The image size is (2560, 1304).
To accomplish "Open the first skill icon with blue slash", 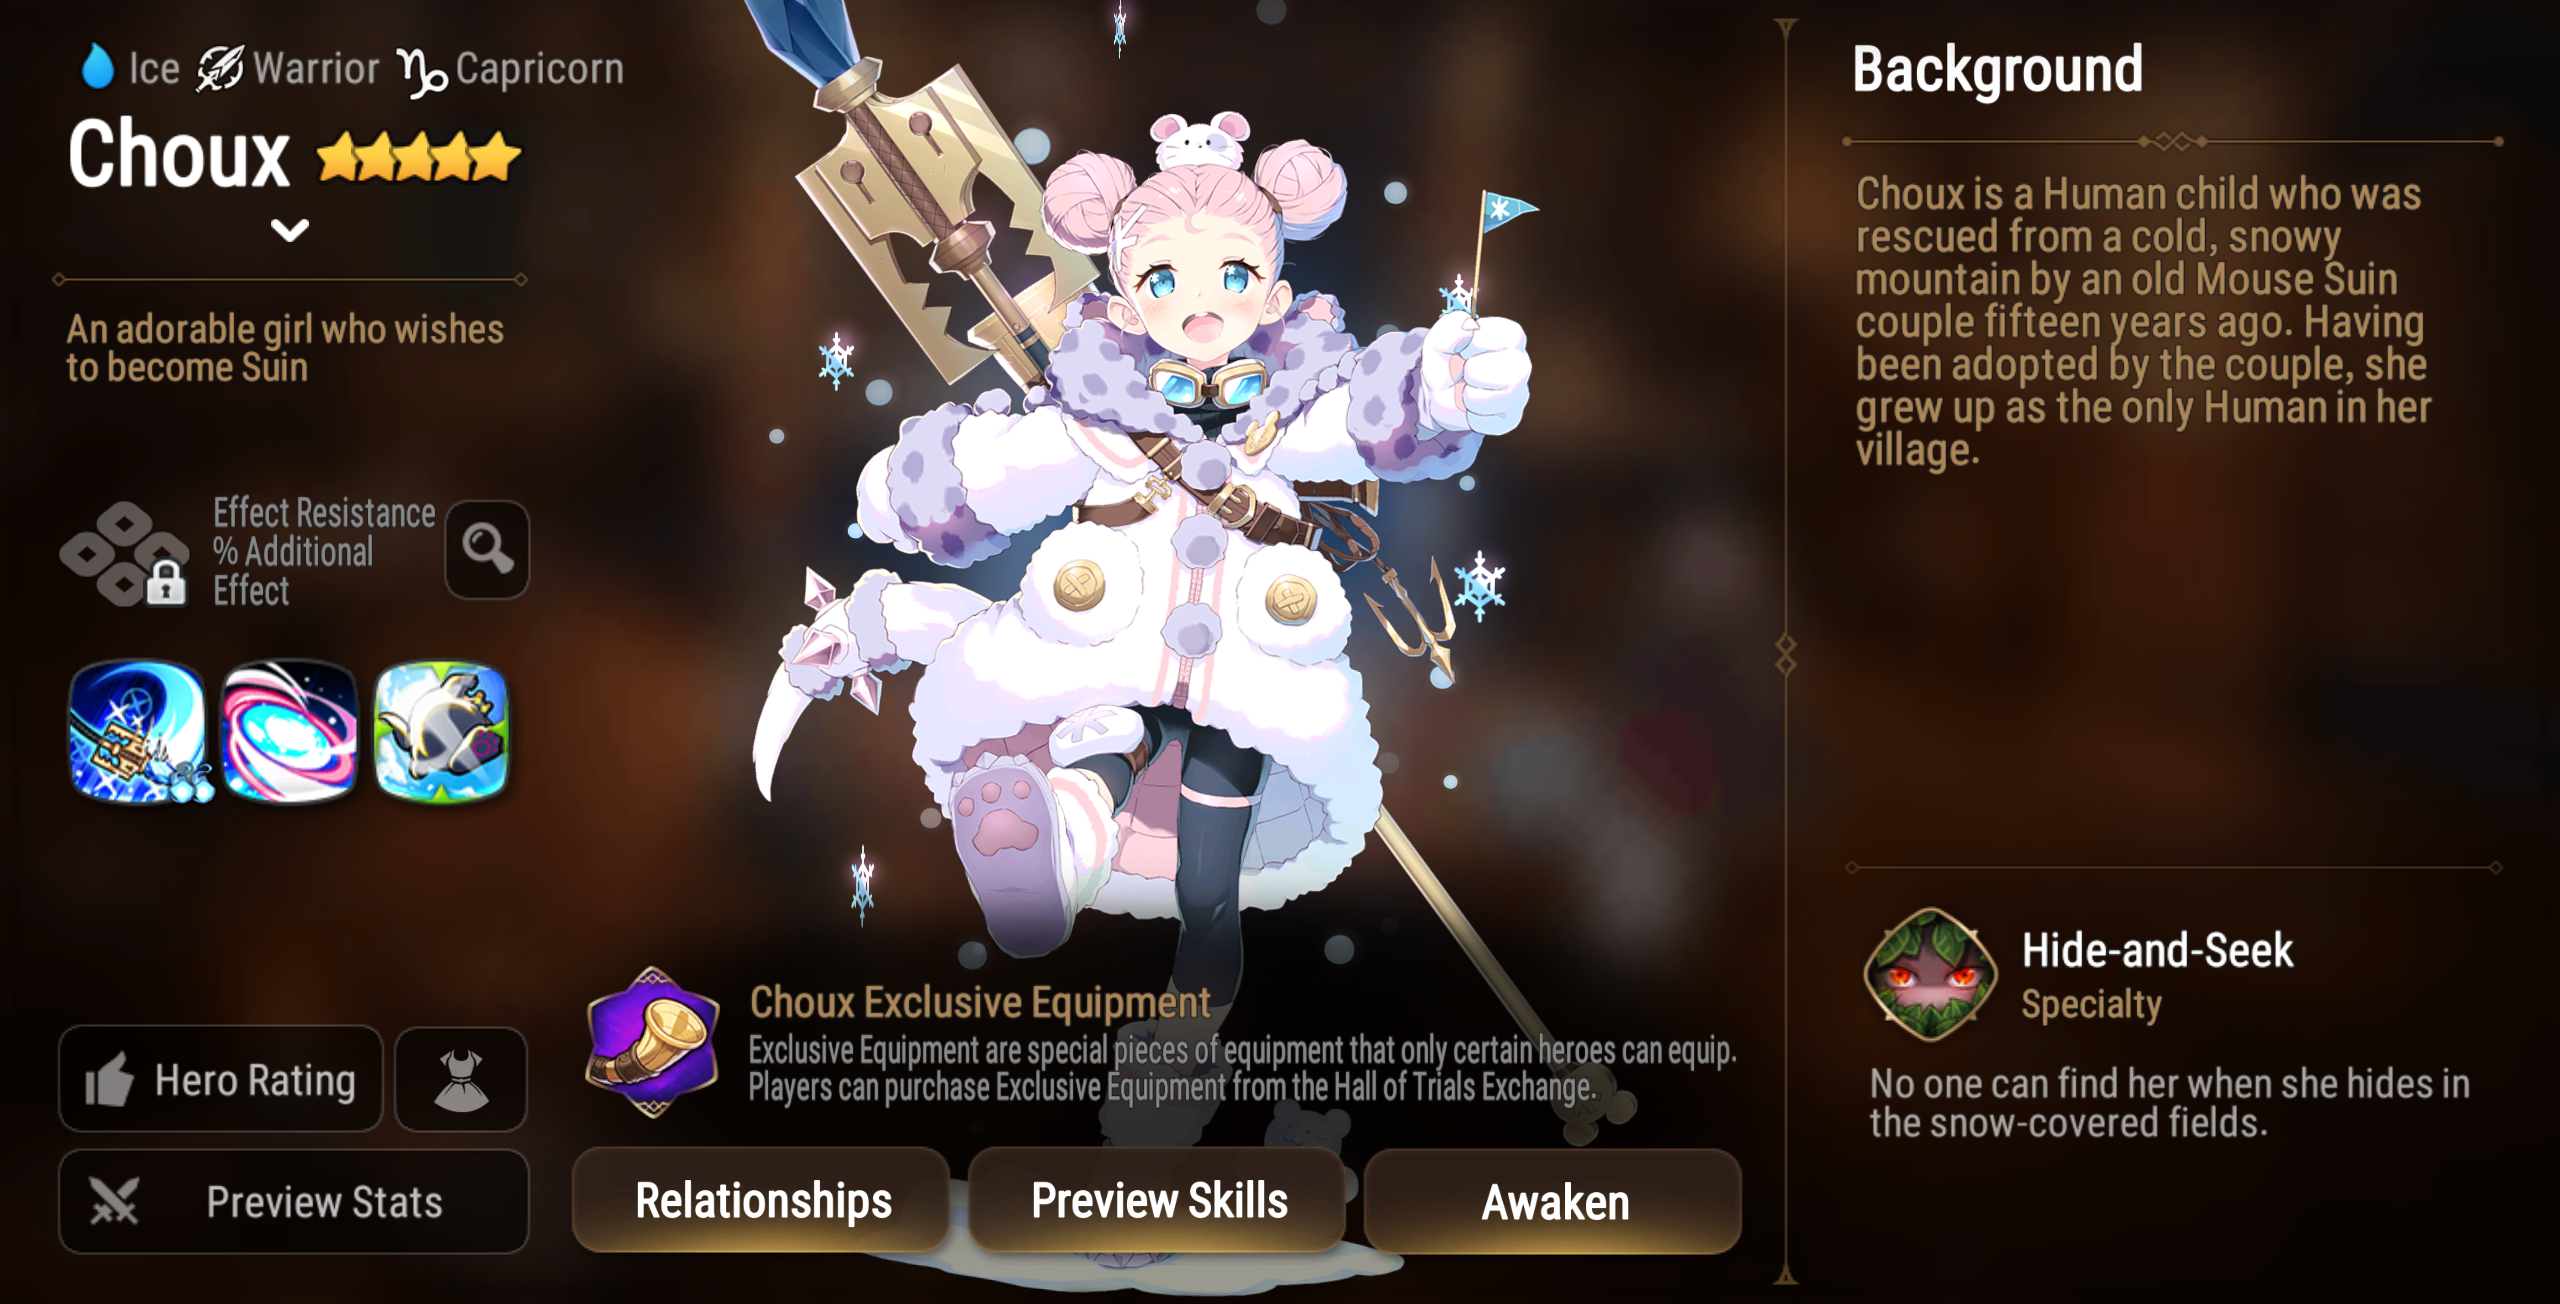I will click(x=138, y=731).
